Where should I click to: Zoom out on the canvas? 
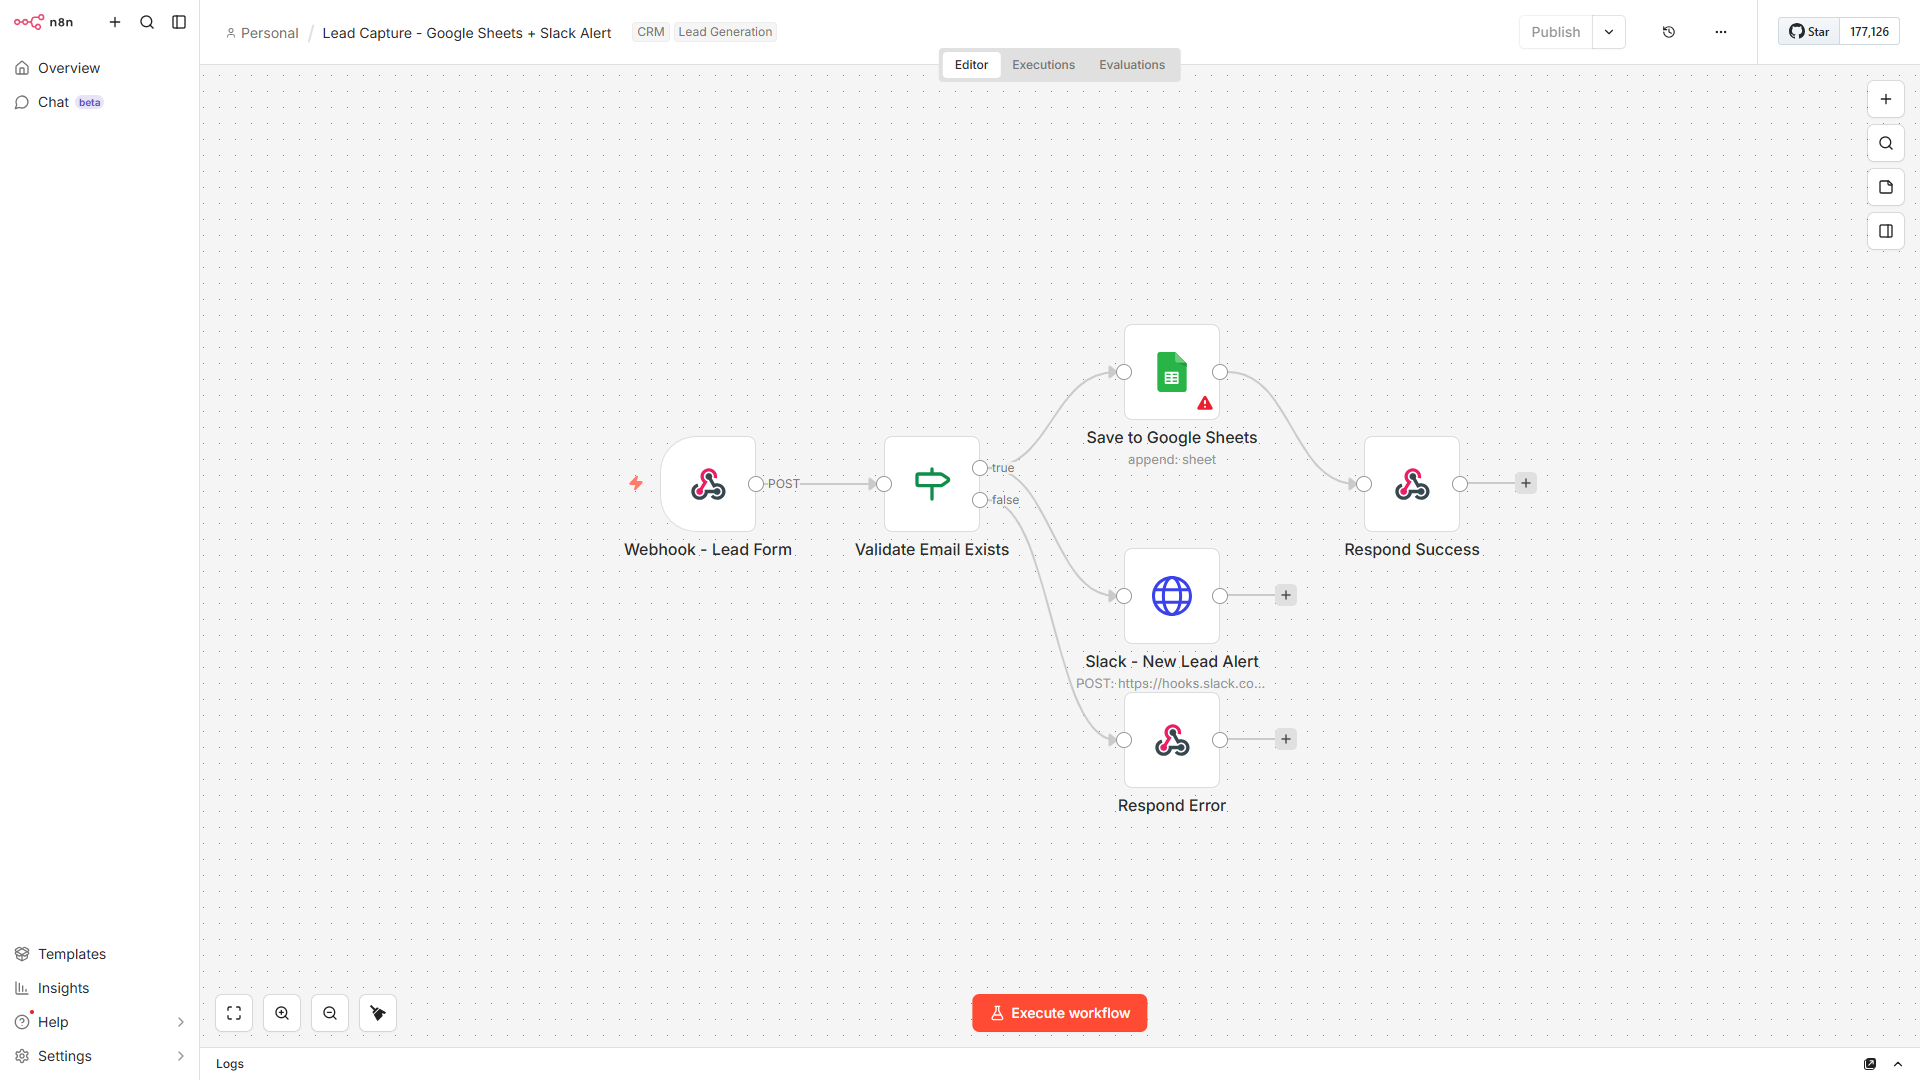click(x=329, y=1012)
